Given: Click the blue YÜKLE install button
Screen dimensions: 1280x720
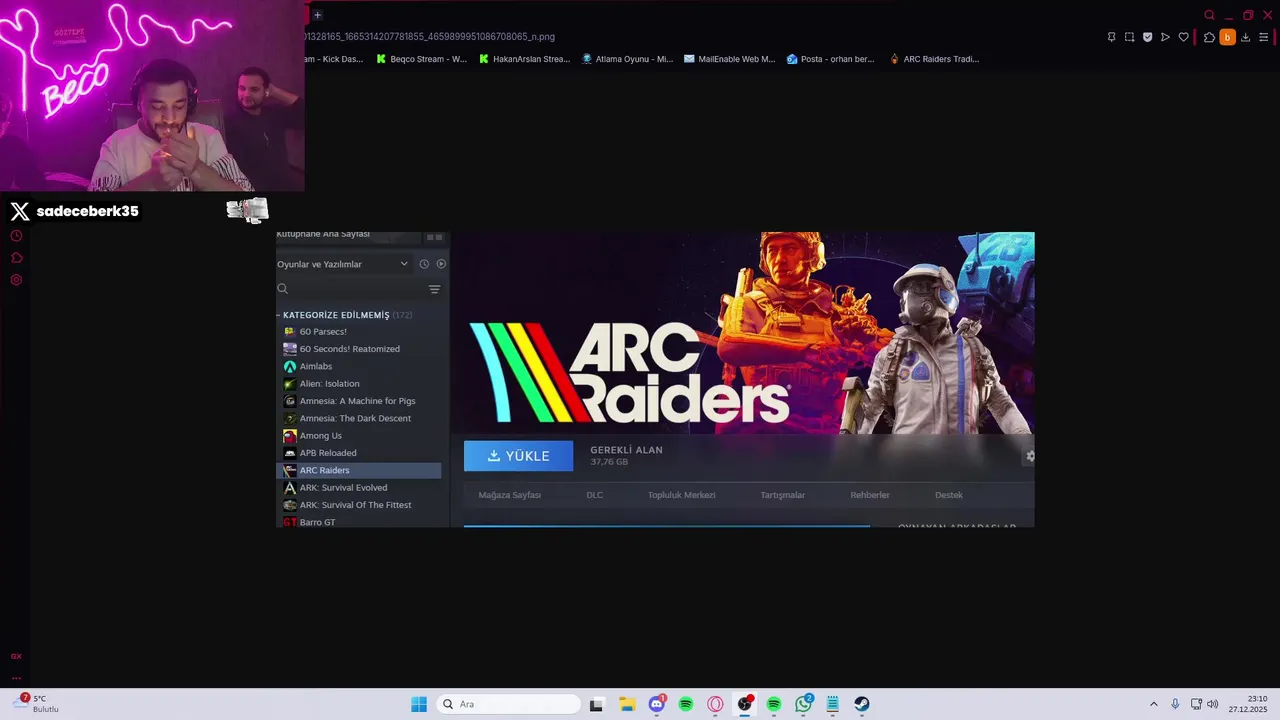Looking at the screenshot, I should coord(518,456).
